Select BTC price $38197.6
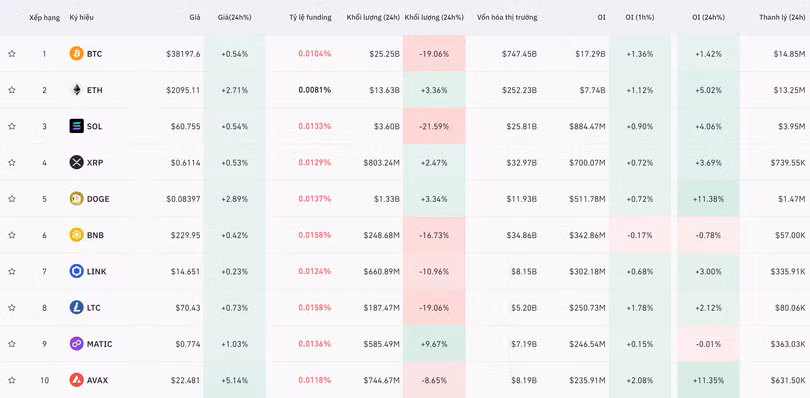The image size is (810, 398). 183,54
